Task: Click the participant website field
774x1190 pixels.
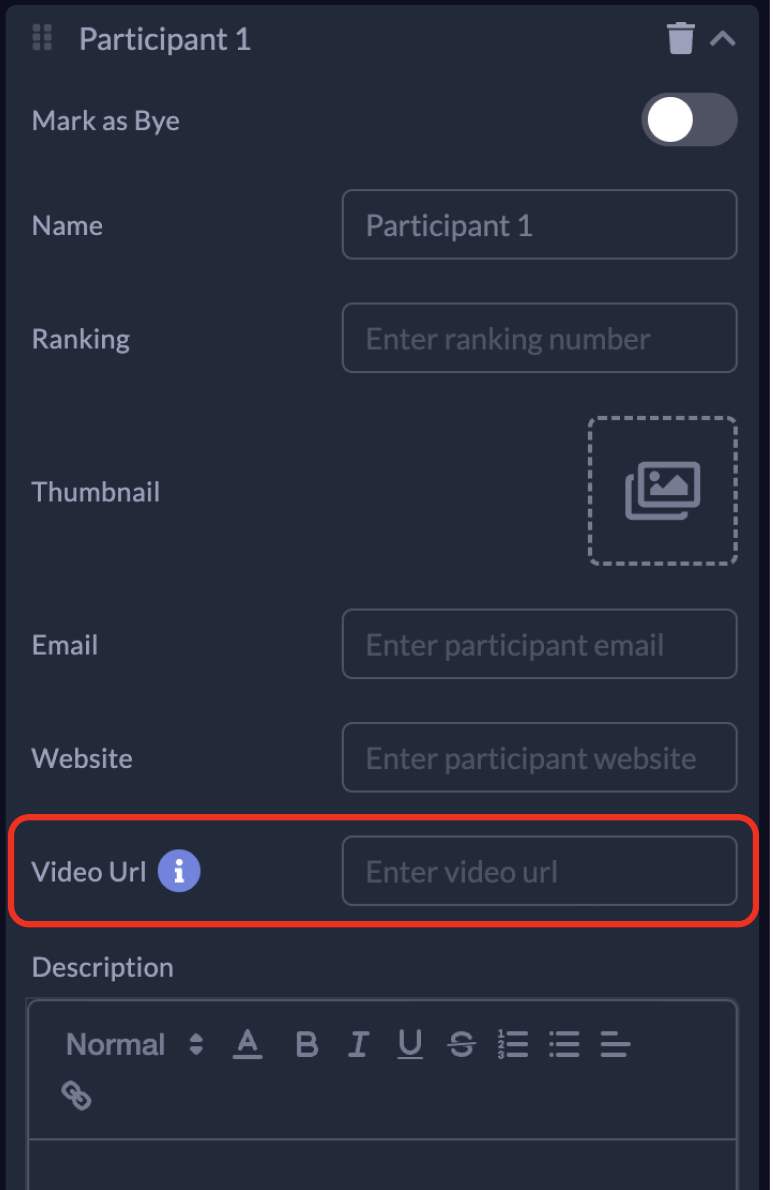Action: [x=539, y=758]
